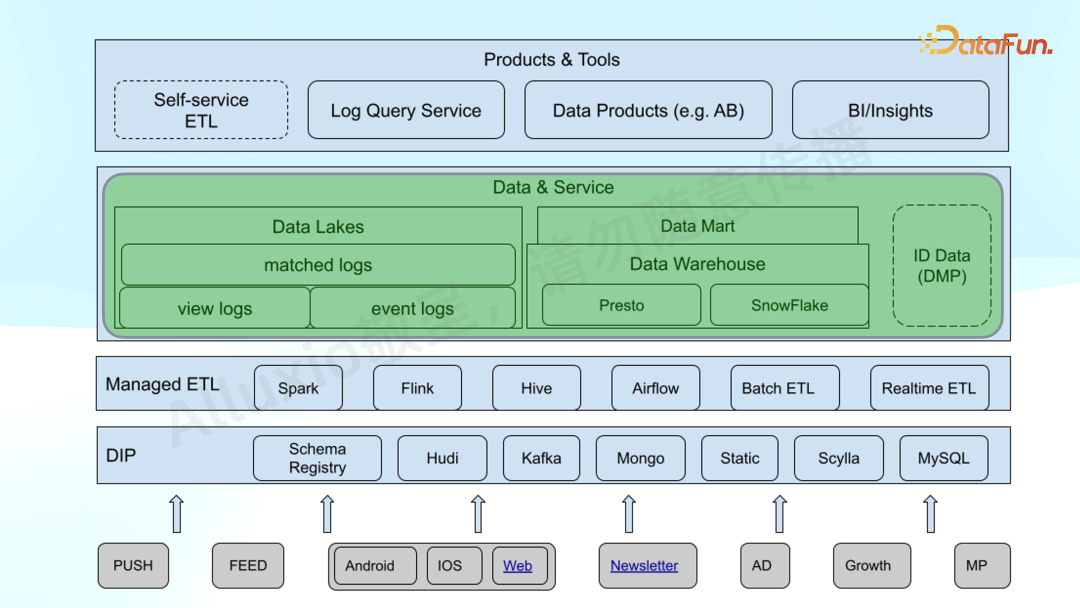
Task: Select the Log Query Service box
Action: [406, 111]
